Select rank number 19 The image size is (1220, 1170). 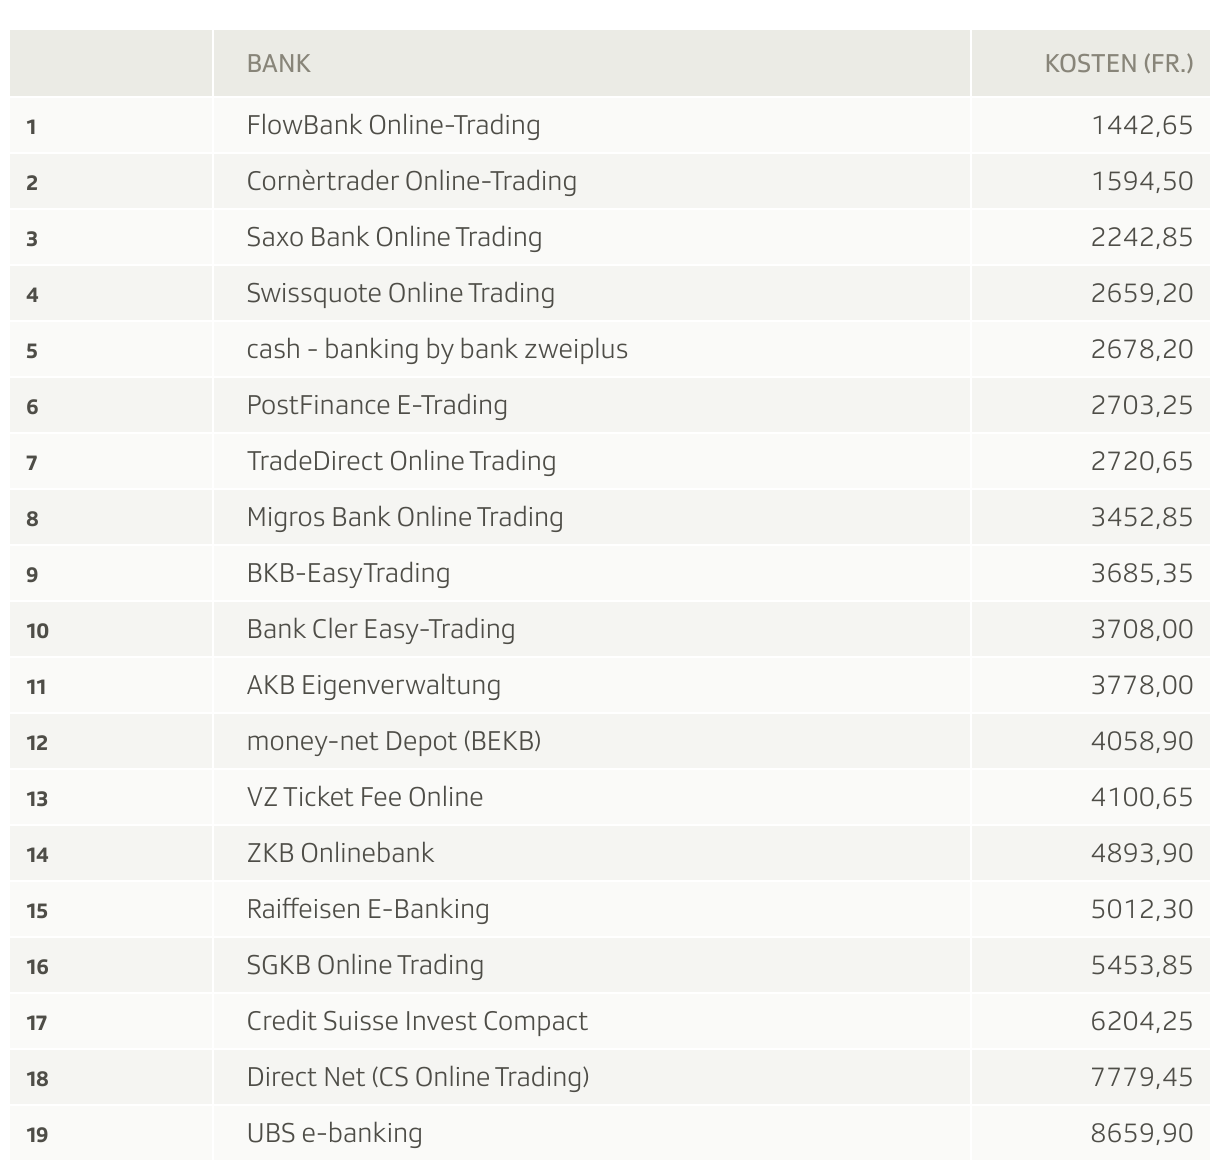coord(37,1135)
